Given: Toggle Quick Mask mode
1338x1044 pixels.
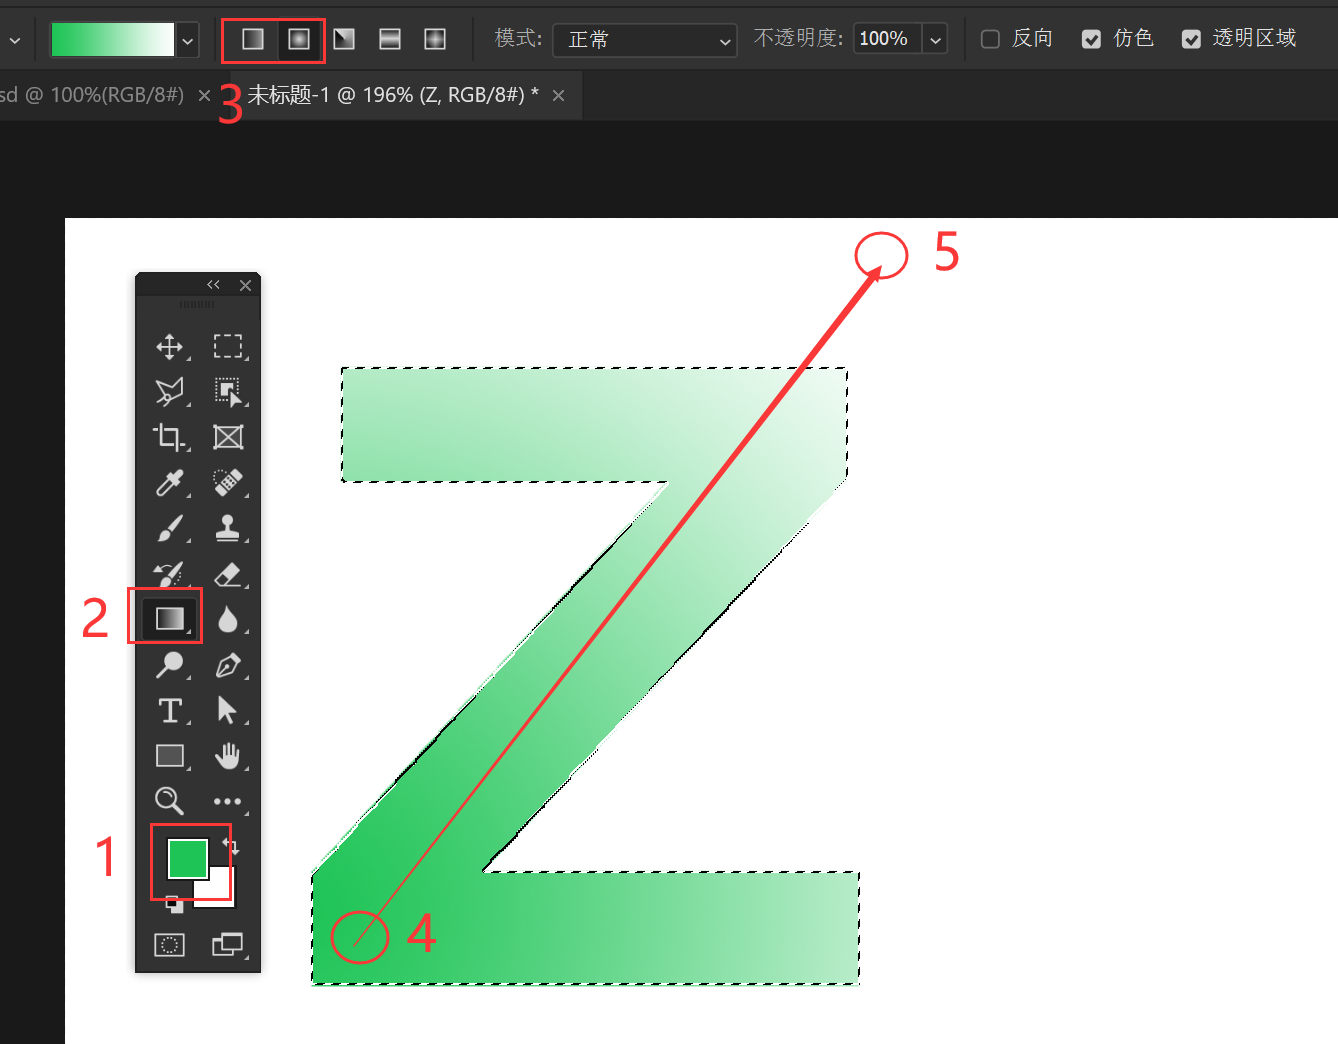Looking at the screenshot, I should pos(170,945).
